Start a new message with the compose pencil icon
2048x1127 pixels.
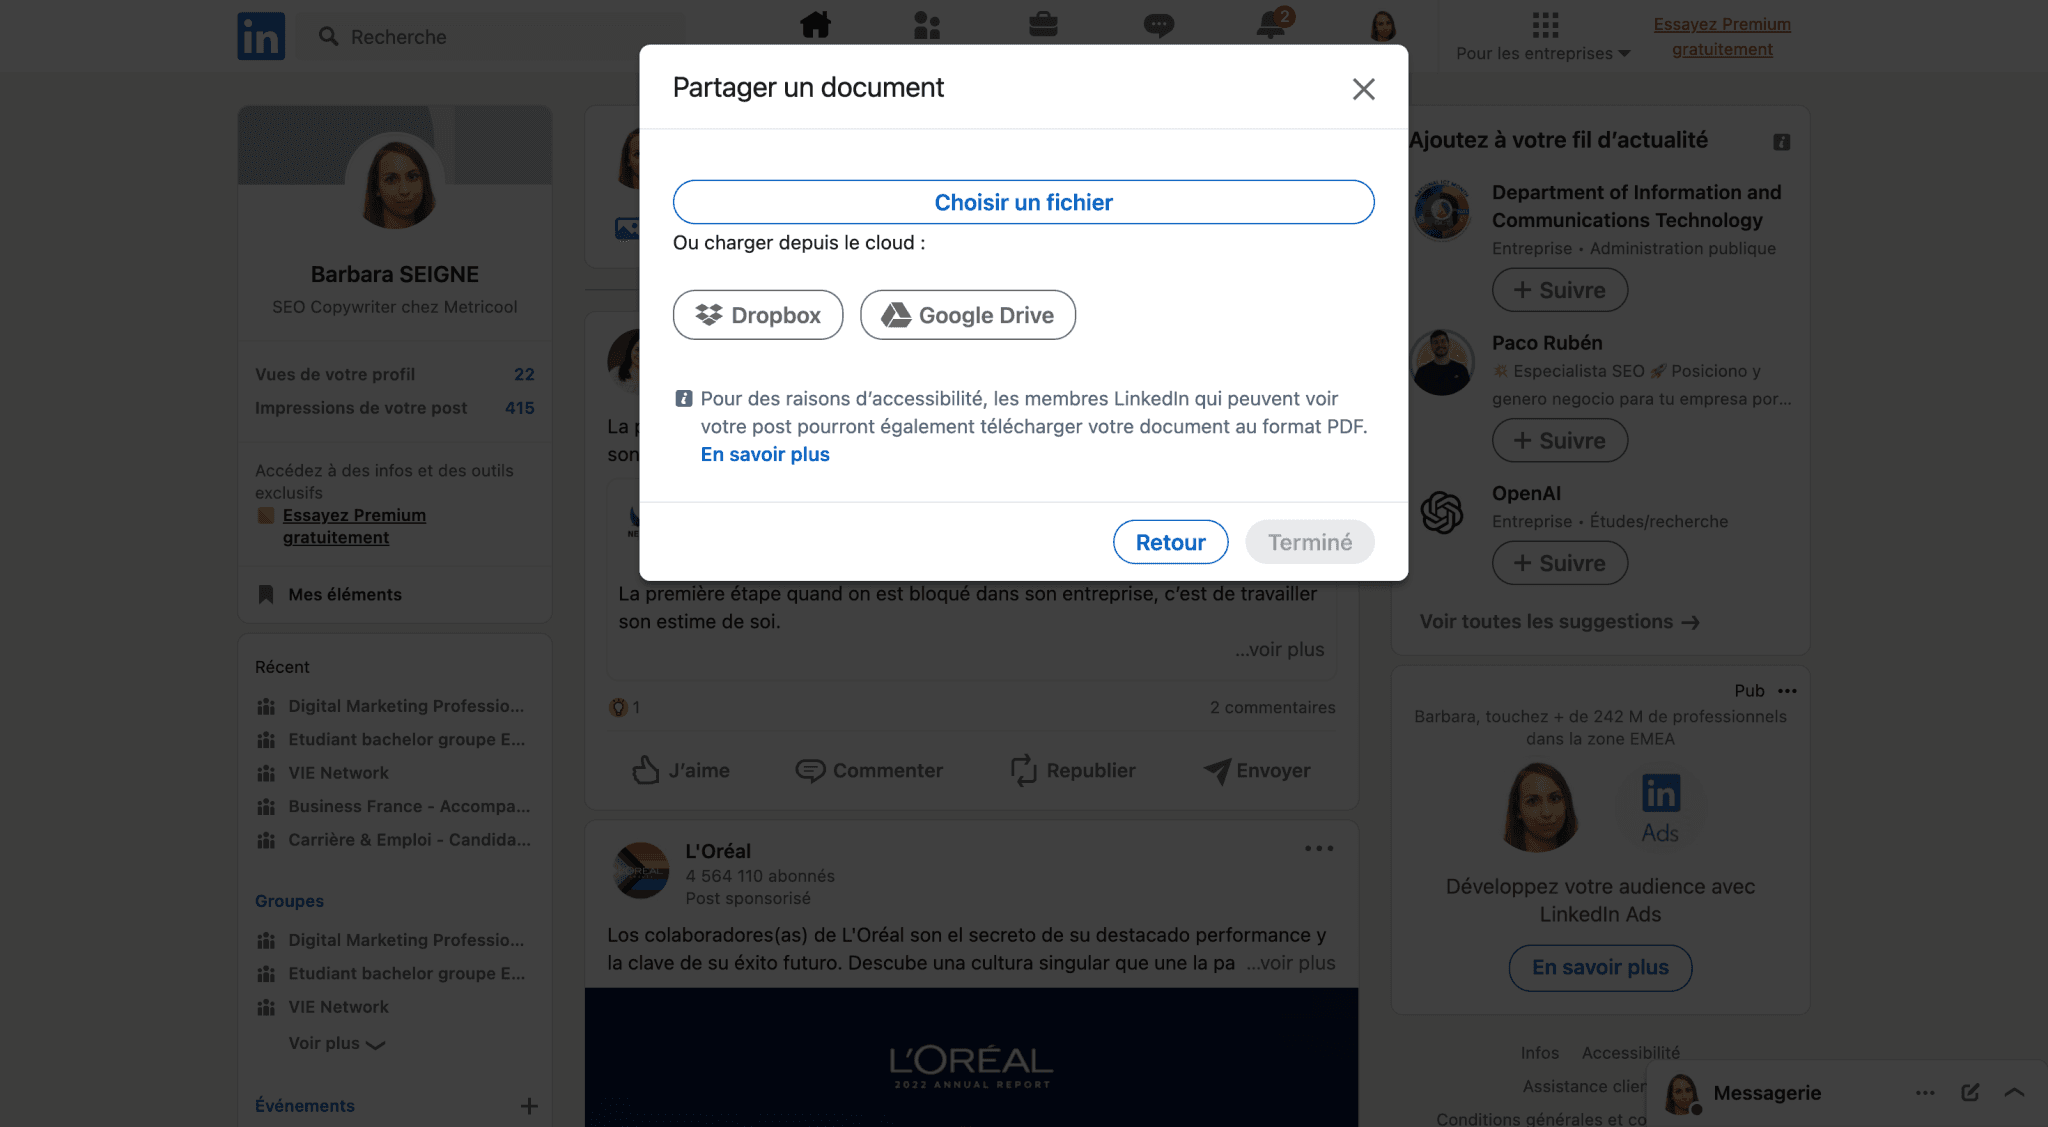pos(1969,1092)
